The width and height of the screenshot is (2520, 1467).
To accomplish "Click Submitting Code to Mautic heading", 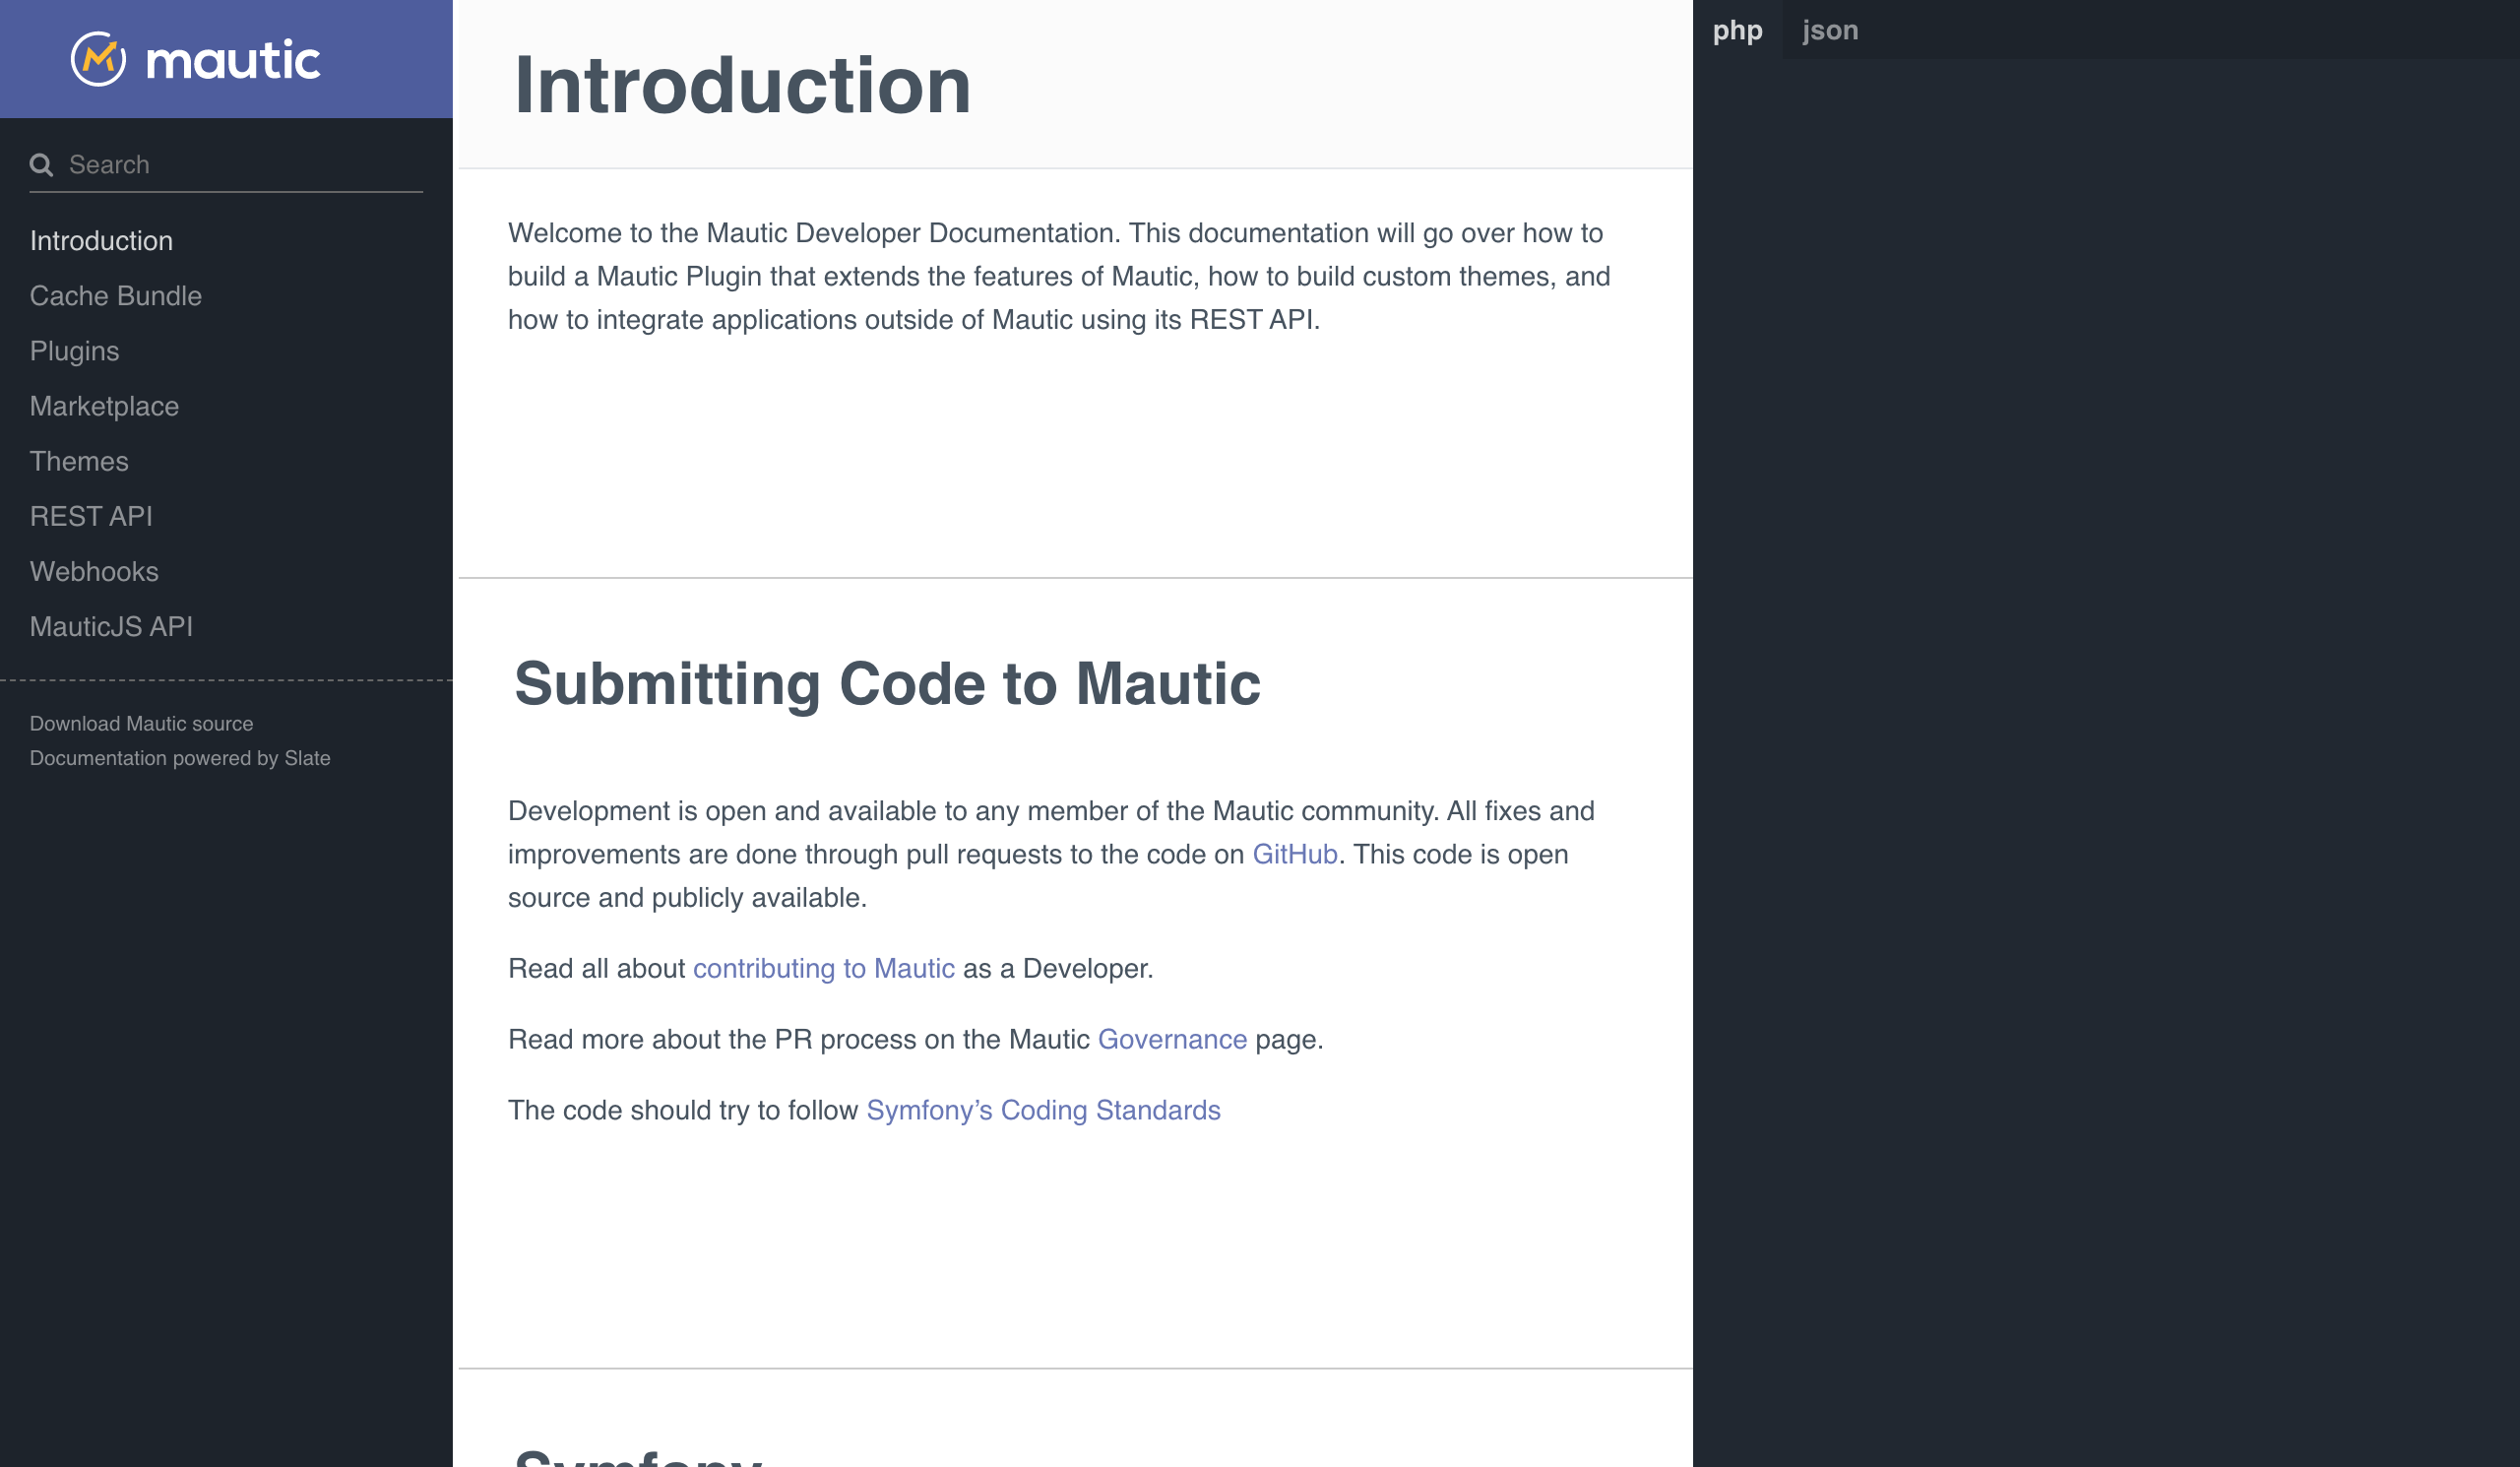I will click(x=887, y=684).
